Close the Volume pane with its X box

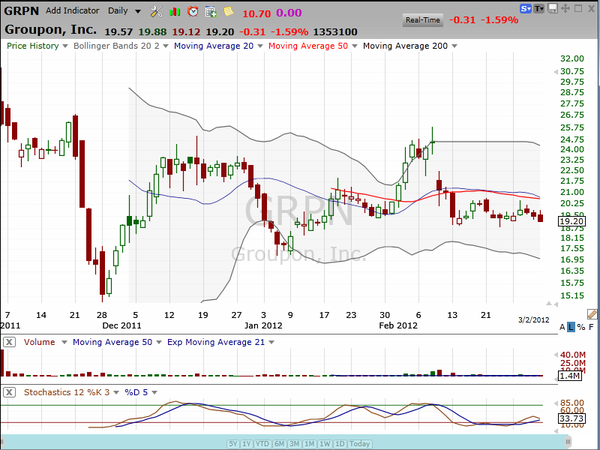tap(9, 342)
